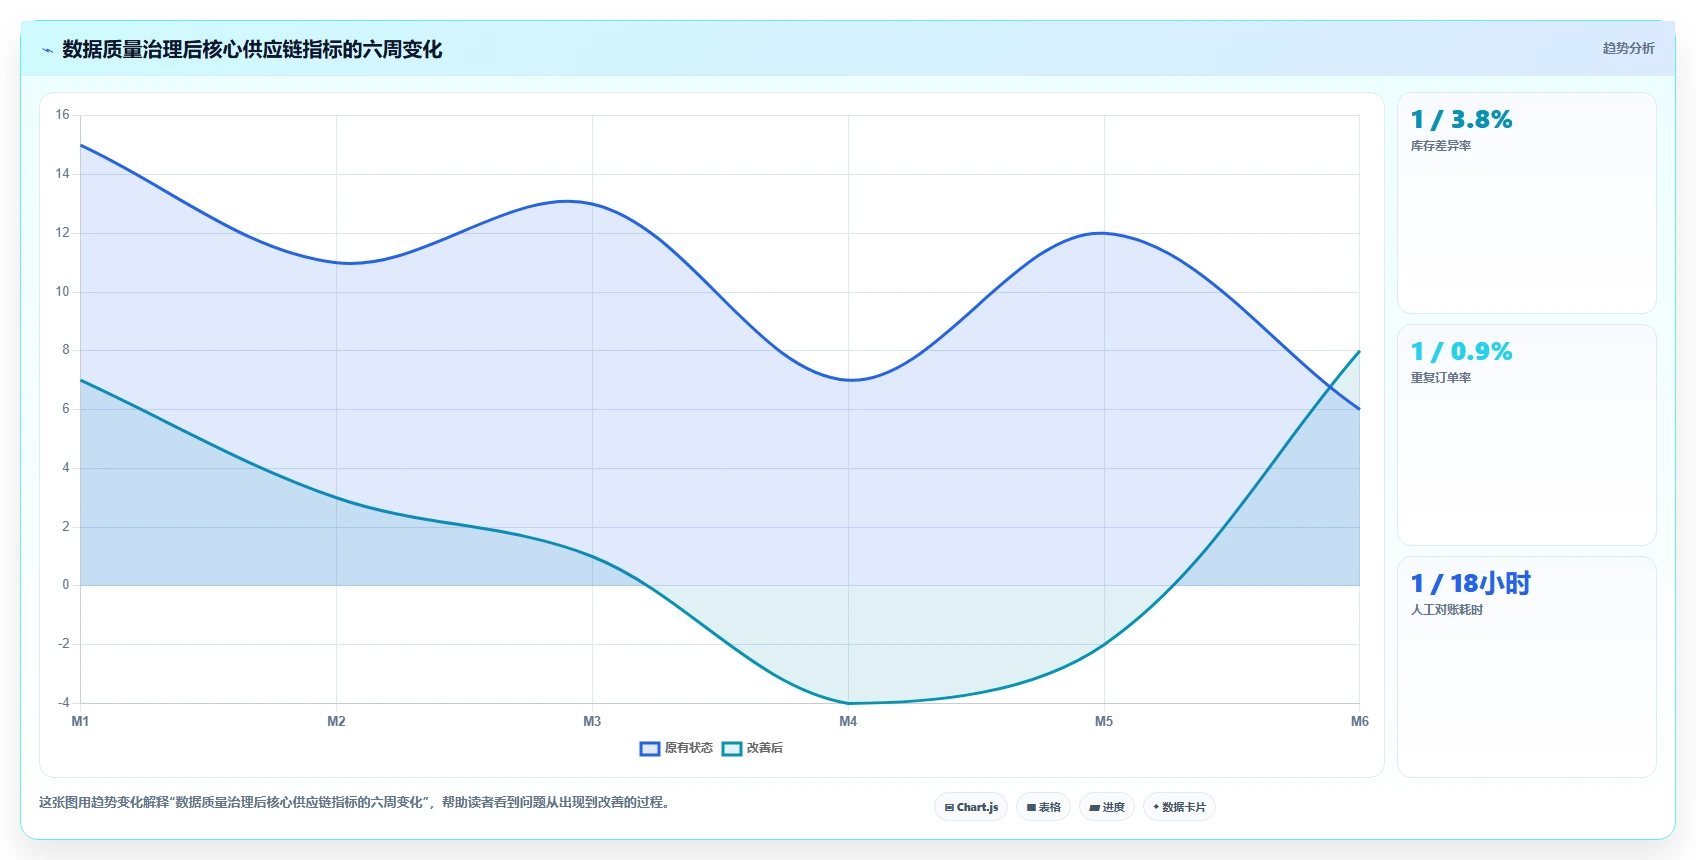Screen dimensions: 1696x860
Task: Click the 16 y-axis tick label
Action: pyautogui.click(x=62, y=115)
